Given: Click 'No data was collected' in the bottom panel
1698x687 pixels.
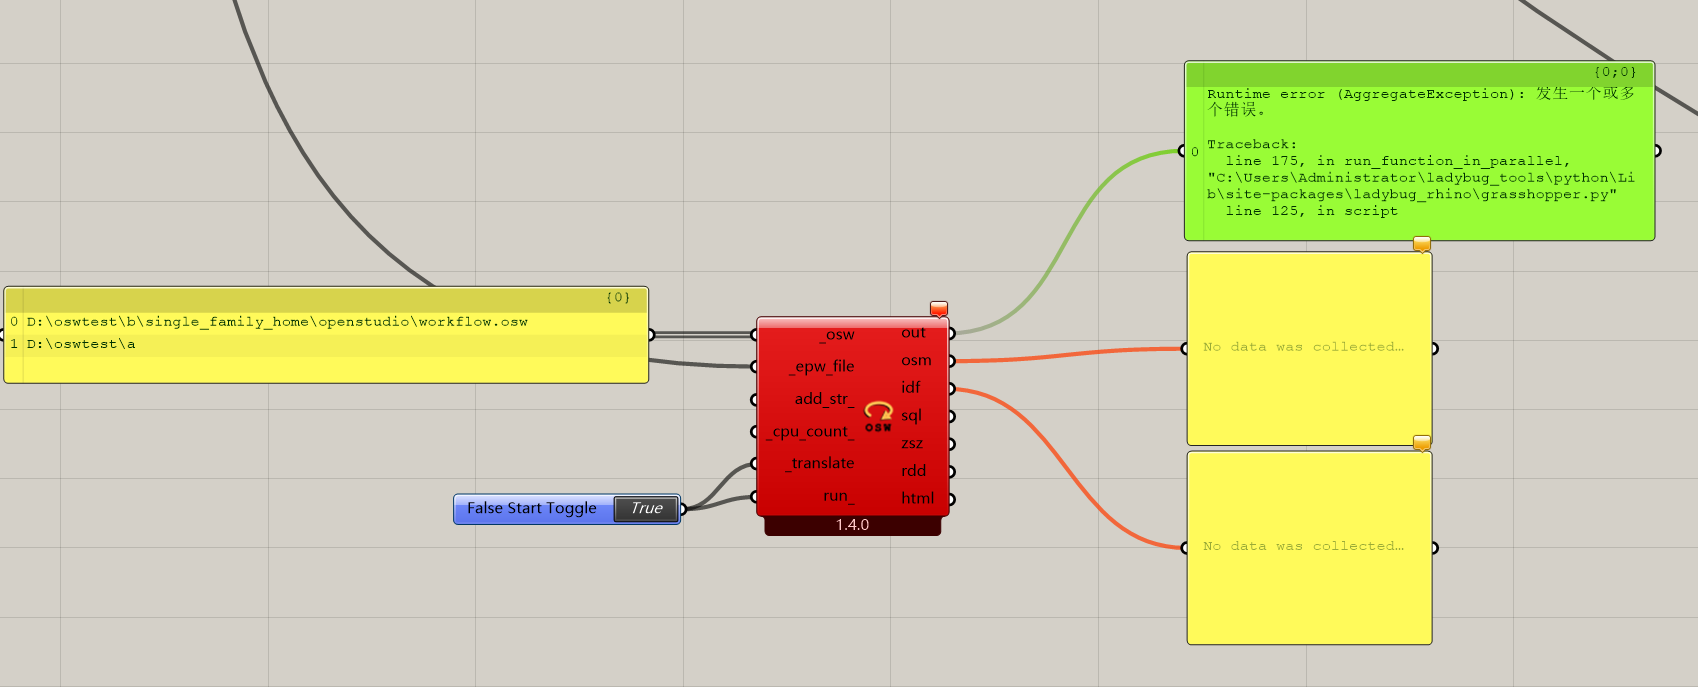Looking at the screenshot, I should pos(1303,546).
